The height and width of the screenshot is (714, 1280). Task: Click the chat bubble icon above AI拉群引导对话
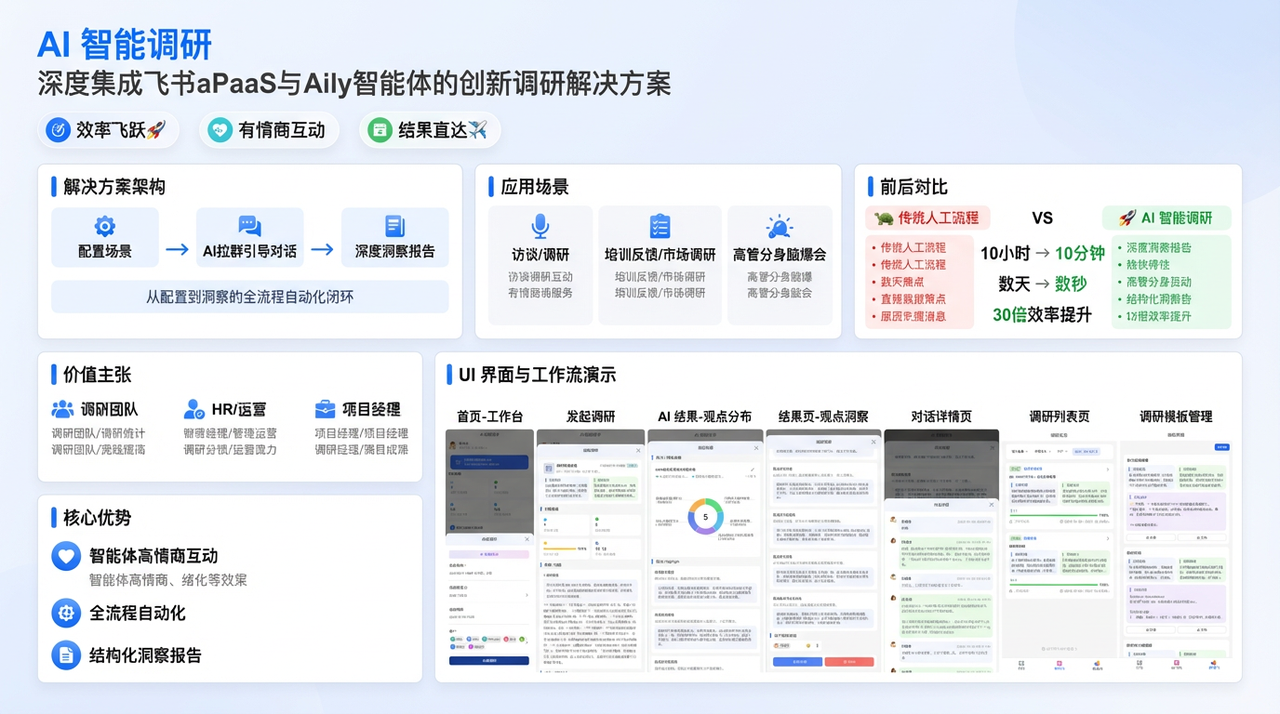point(249,226)
